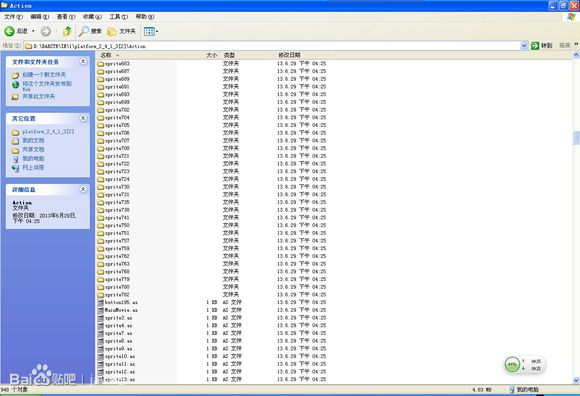Click the Network Neighborhood (网上邻居) link
The image size is (580, 396).
33,167
